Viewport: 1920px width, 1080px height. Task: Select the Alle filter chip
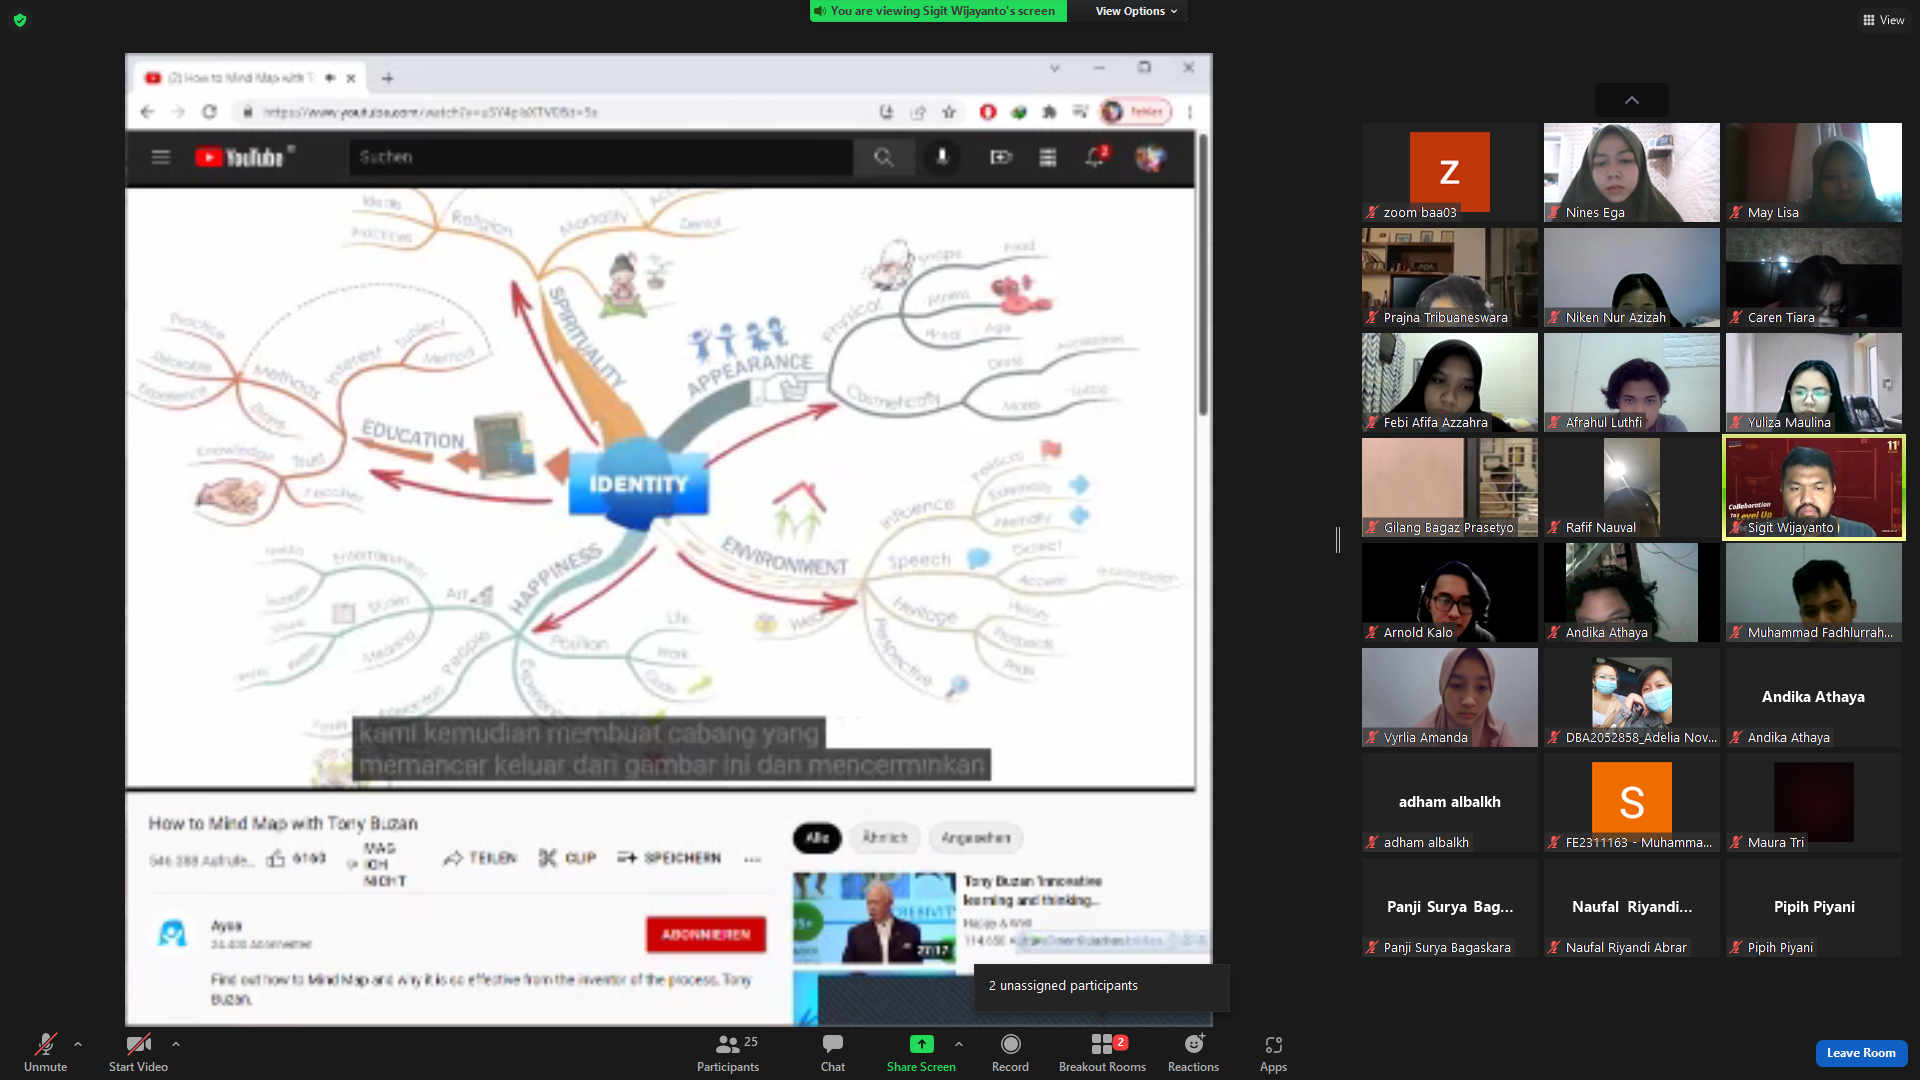pos(817,838)
